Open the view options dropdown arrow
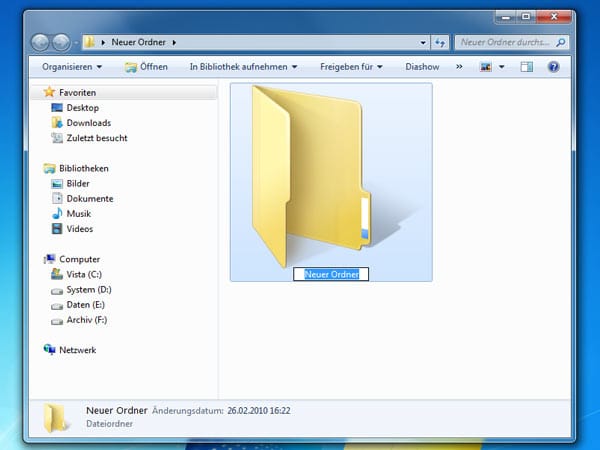 point(501,67)
